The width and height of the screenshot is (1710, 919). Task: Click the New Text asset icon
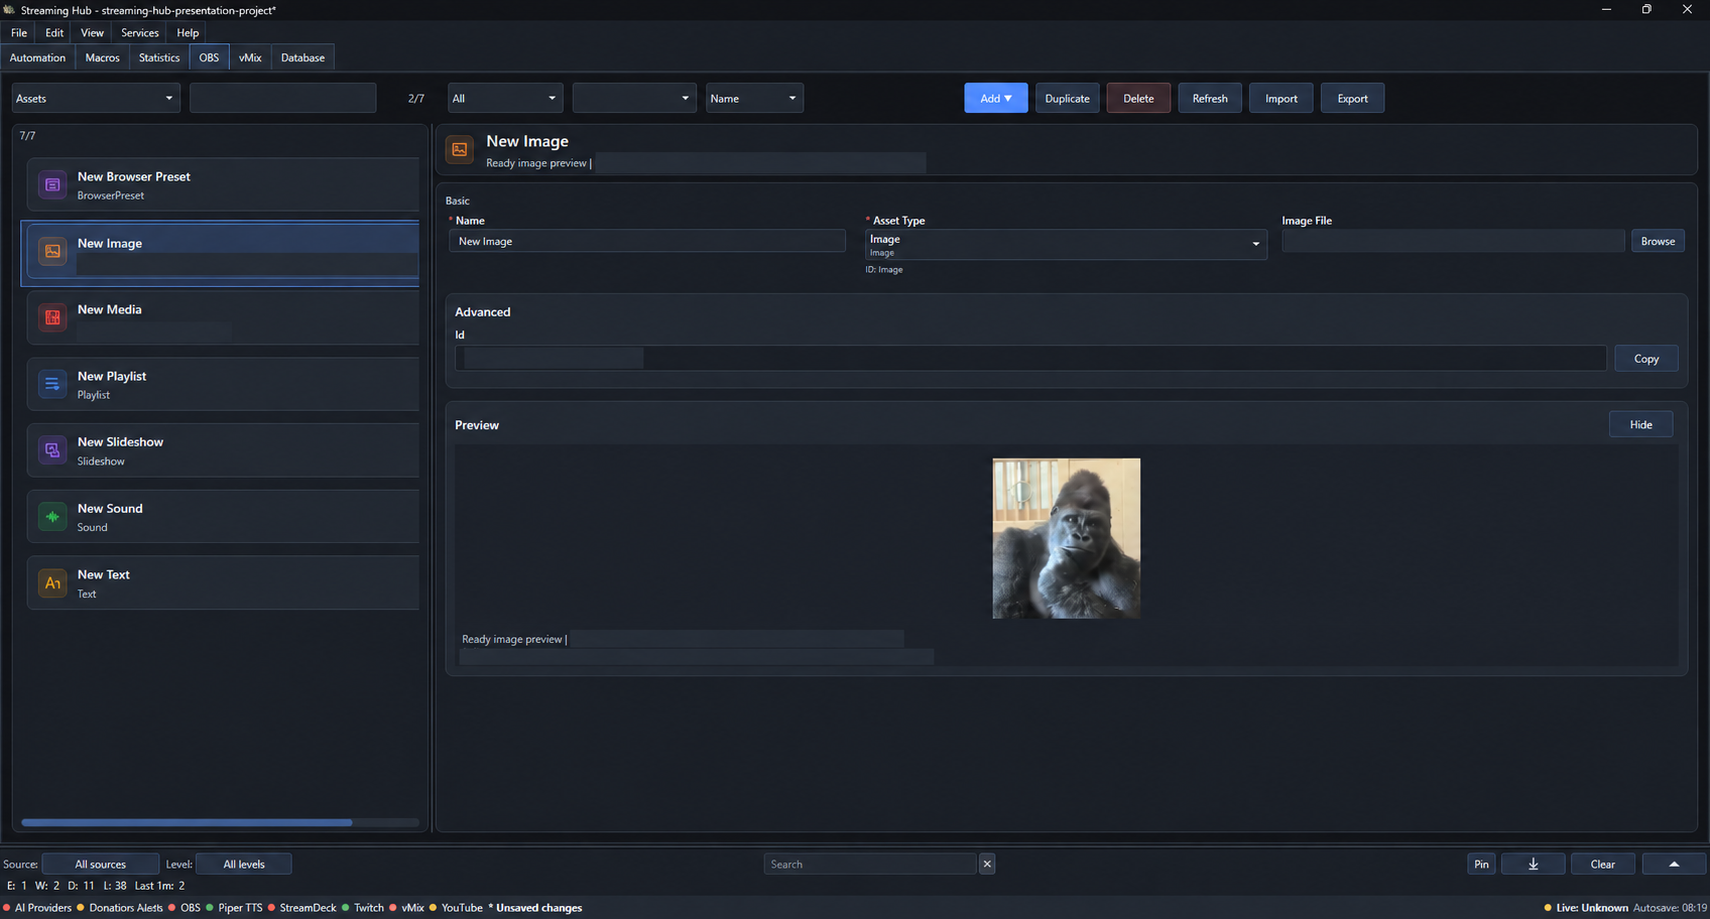click(x=53, y=583)
